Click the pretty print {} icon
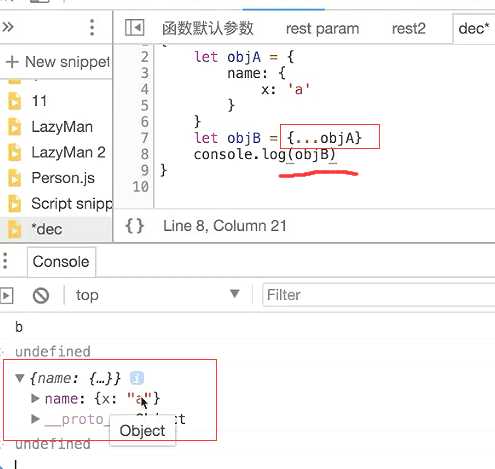The height and width of the screenshot is (469, 495). pos(135,226)
